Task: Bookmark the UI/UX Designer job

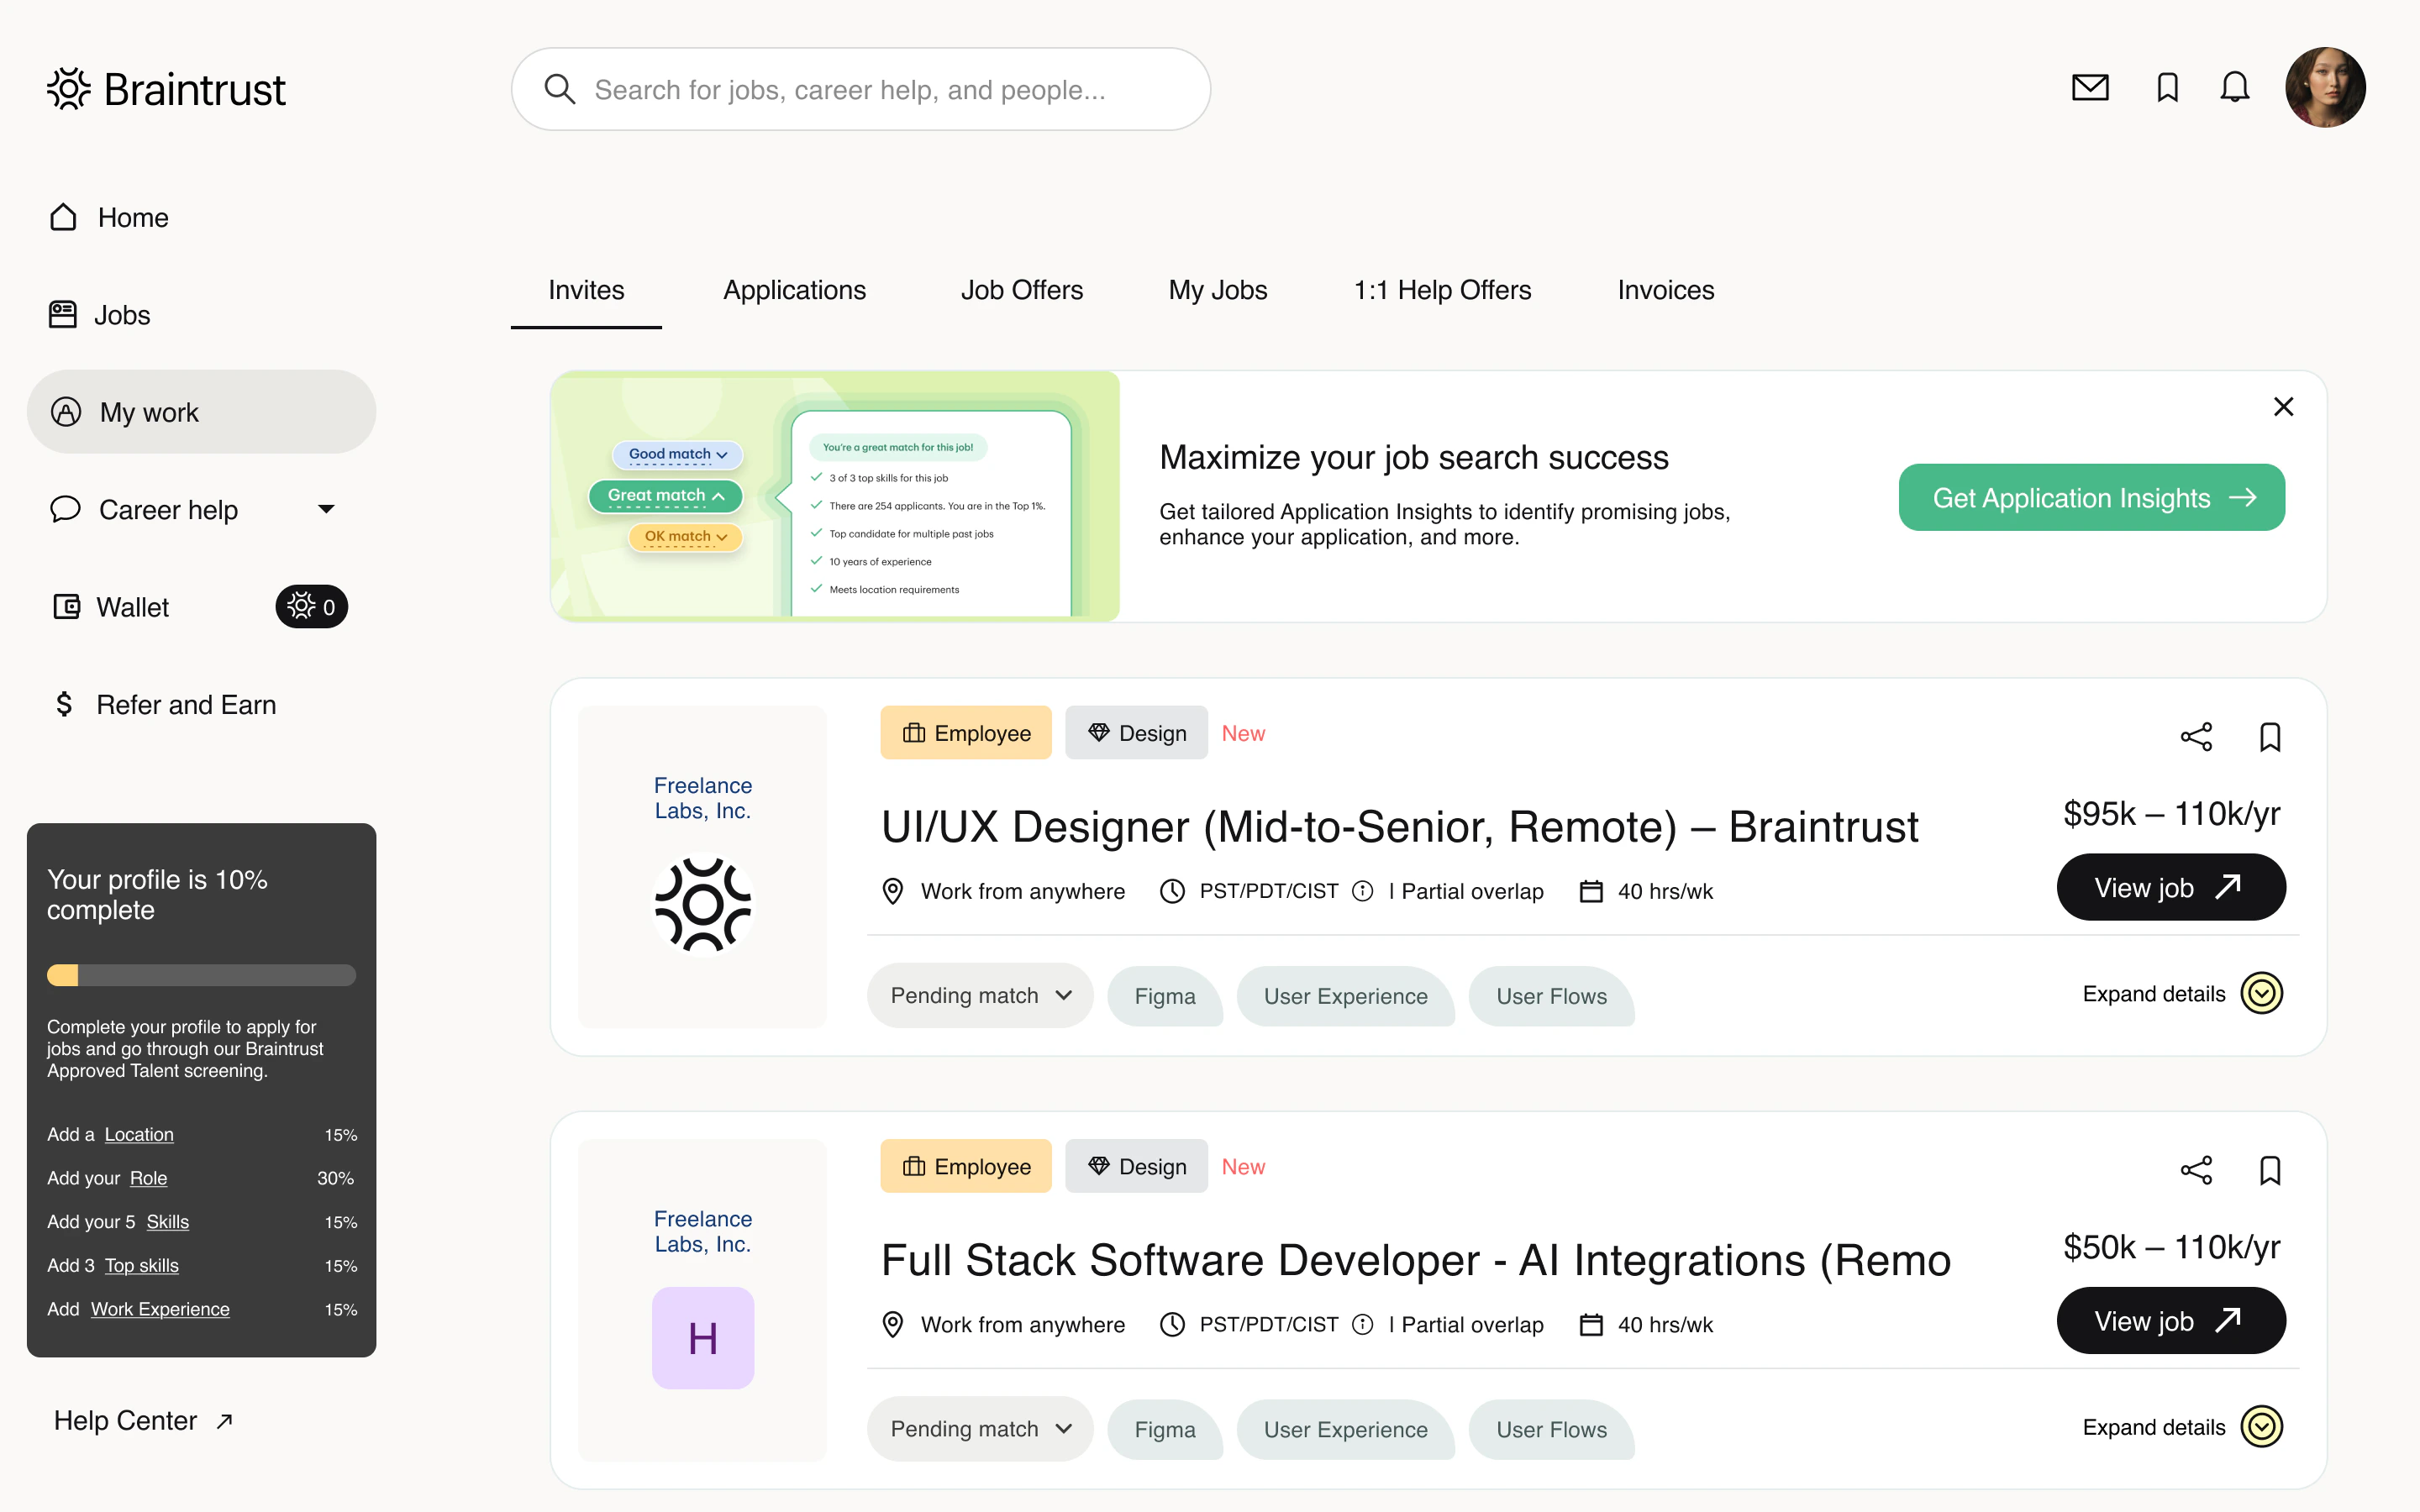Action: [2270, 737]
